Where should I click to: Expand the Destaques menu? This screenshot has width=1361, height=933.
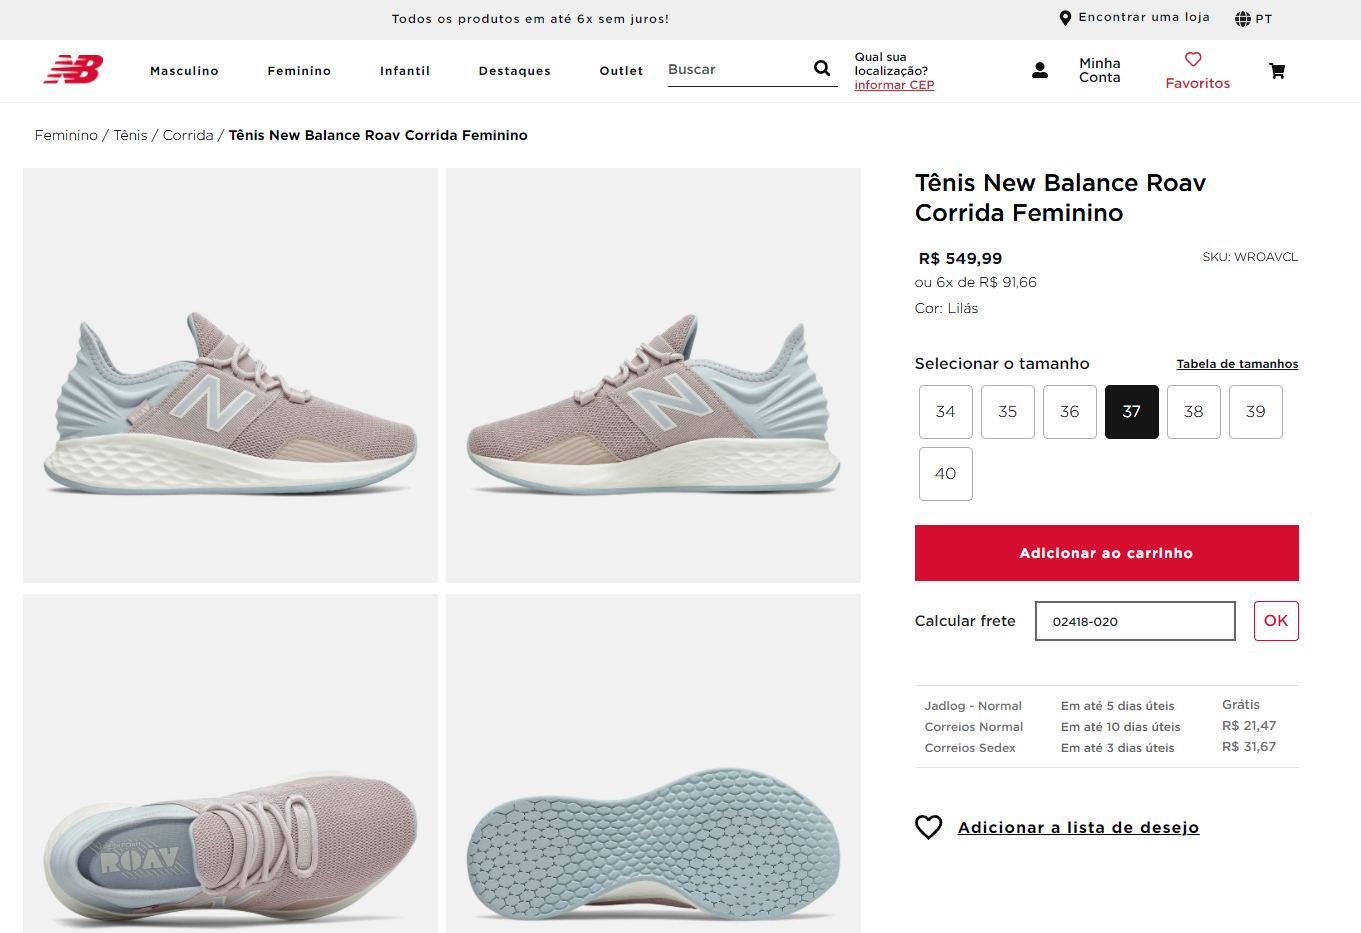[x=514, y=71]
